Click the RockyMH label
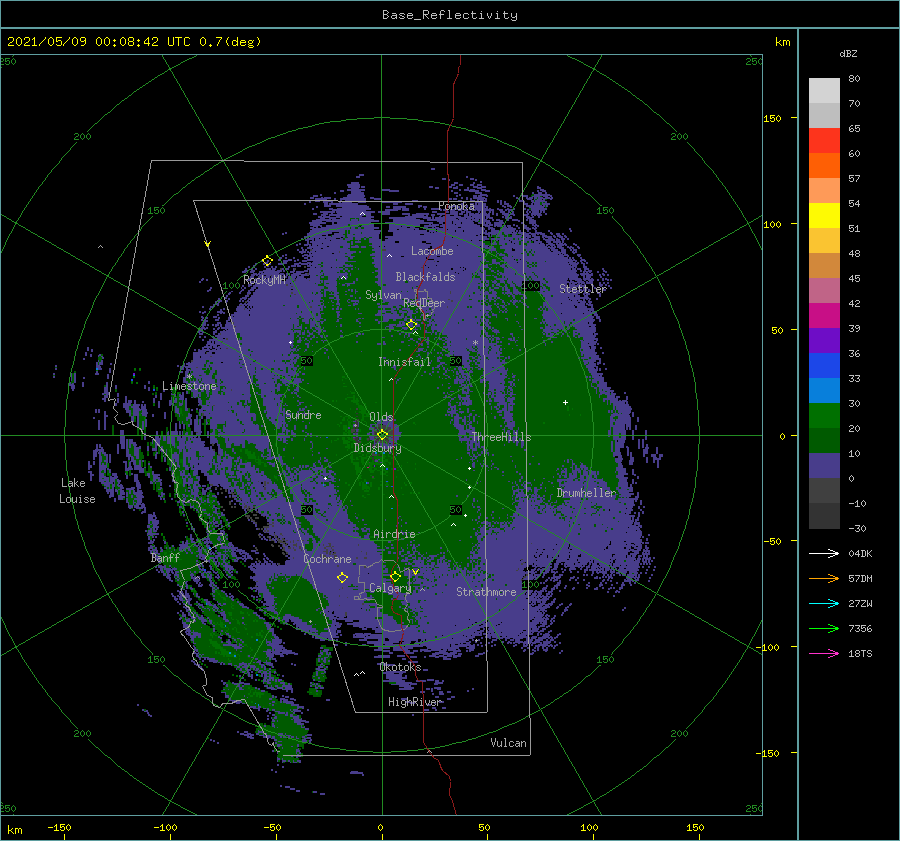This screenshot has height=841, width=900. click(x=264, y=280)
